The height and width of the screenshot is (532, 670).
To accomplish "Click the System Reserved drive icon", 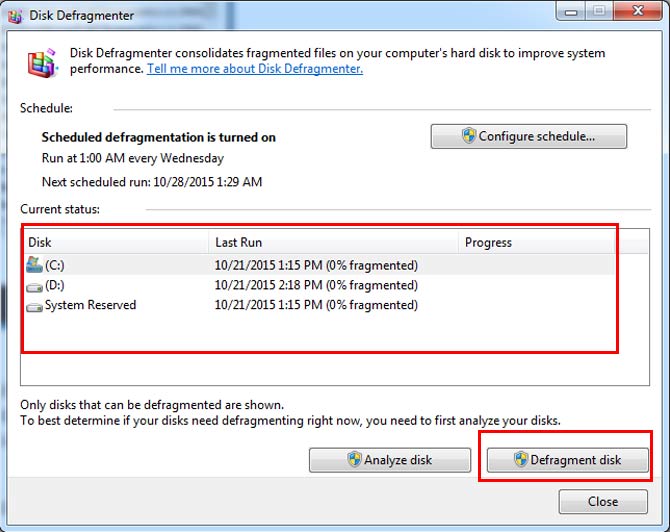I will pos(34,306).
